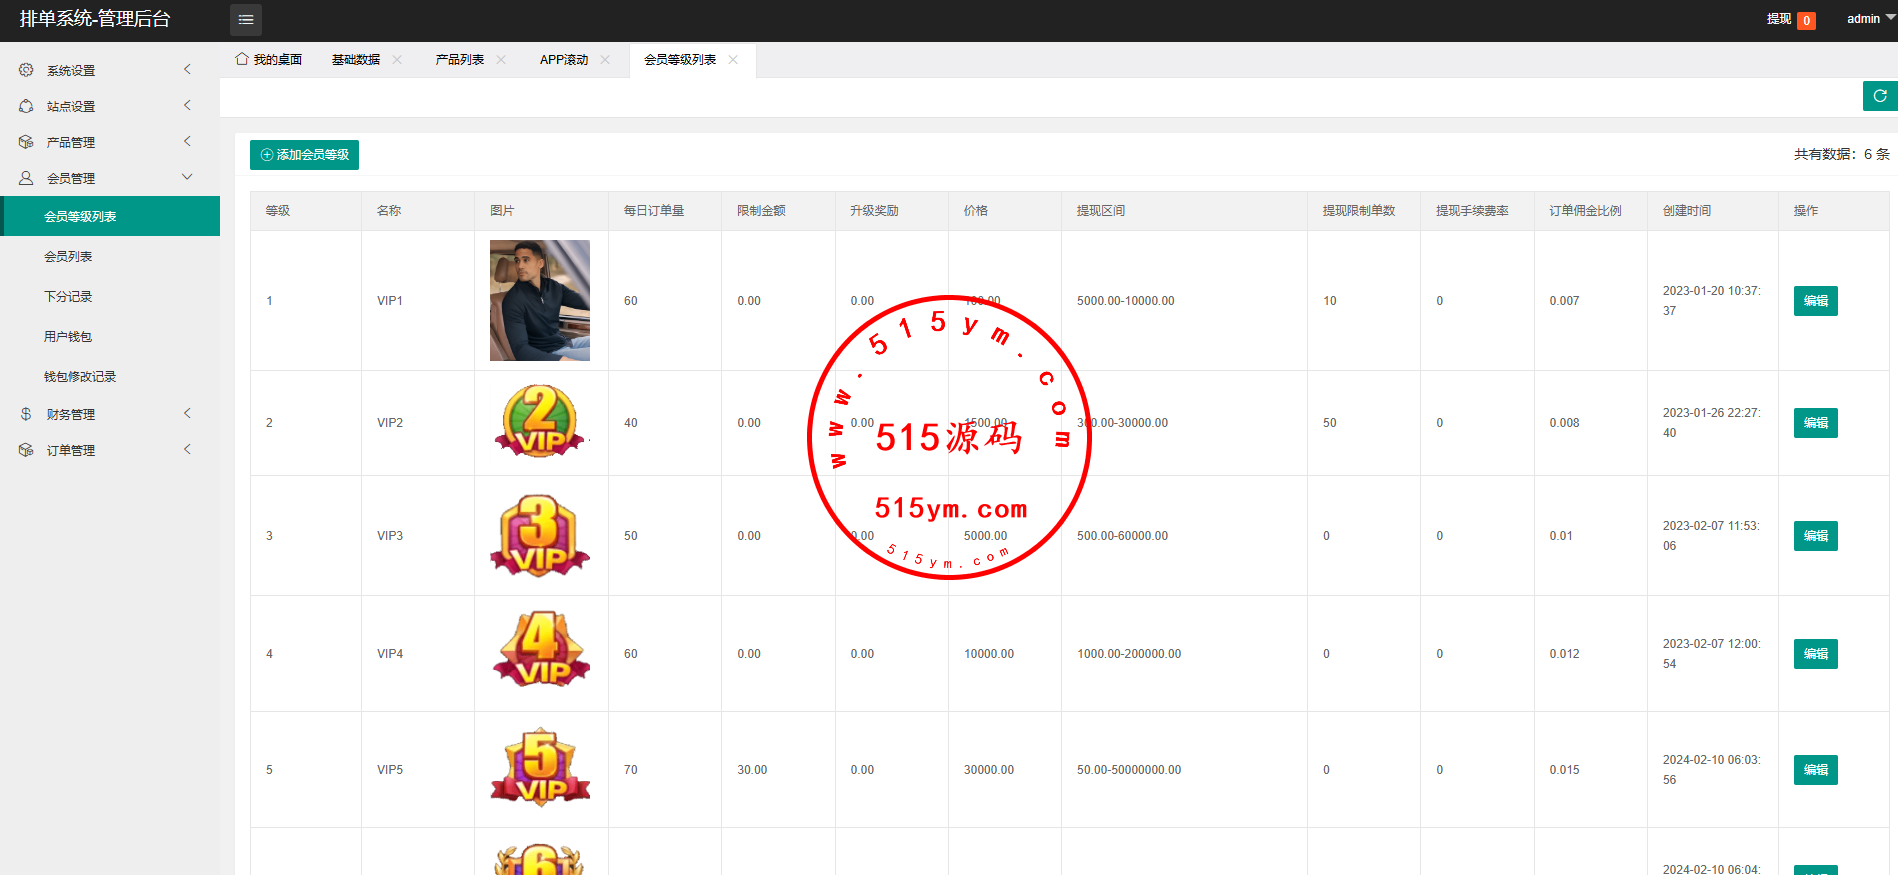Open the admin user dropdown
This screenshot has height=875, width=1898.
tap(1868, 19)
